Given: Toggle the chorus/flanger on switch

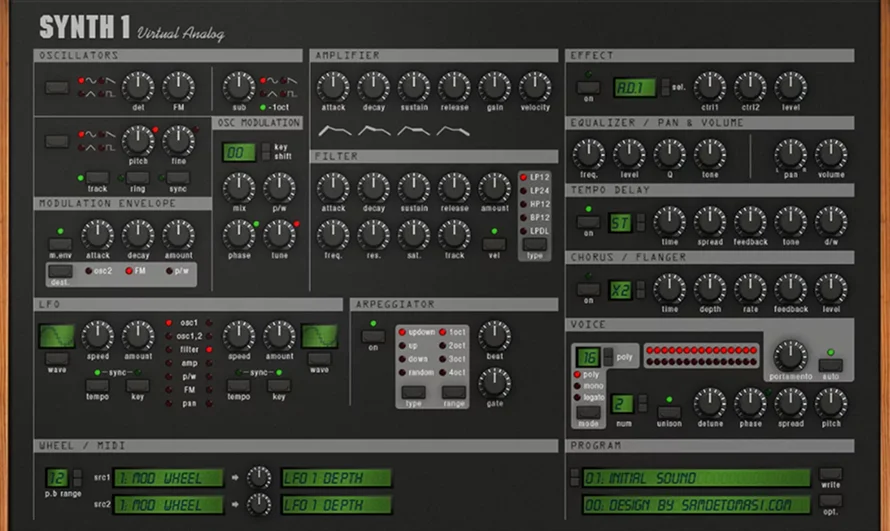Looking at the screenshot, I should [588, 290].
